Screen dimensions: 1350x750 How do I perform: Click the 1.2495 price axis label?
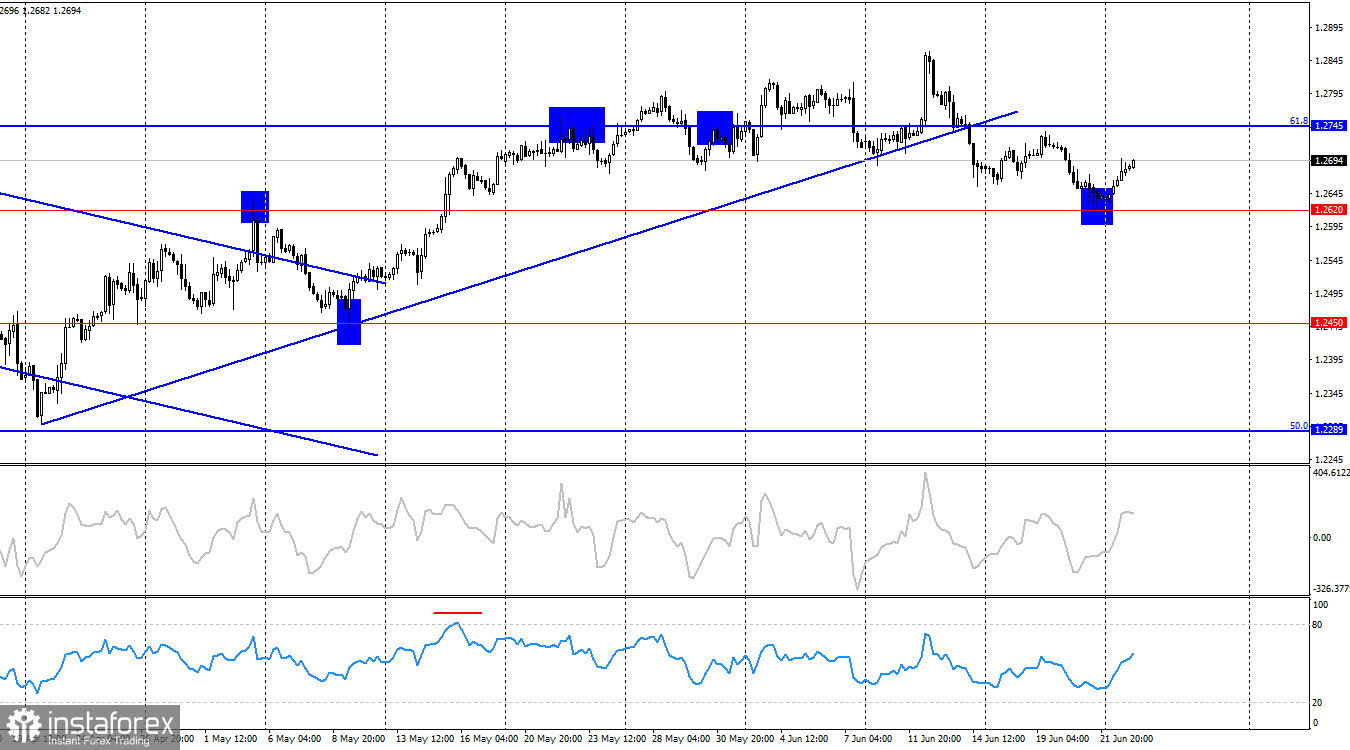point(1331,293)
